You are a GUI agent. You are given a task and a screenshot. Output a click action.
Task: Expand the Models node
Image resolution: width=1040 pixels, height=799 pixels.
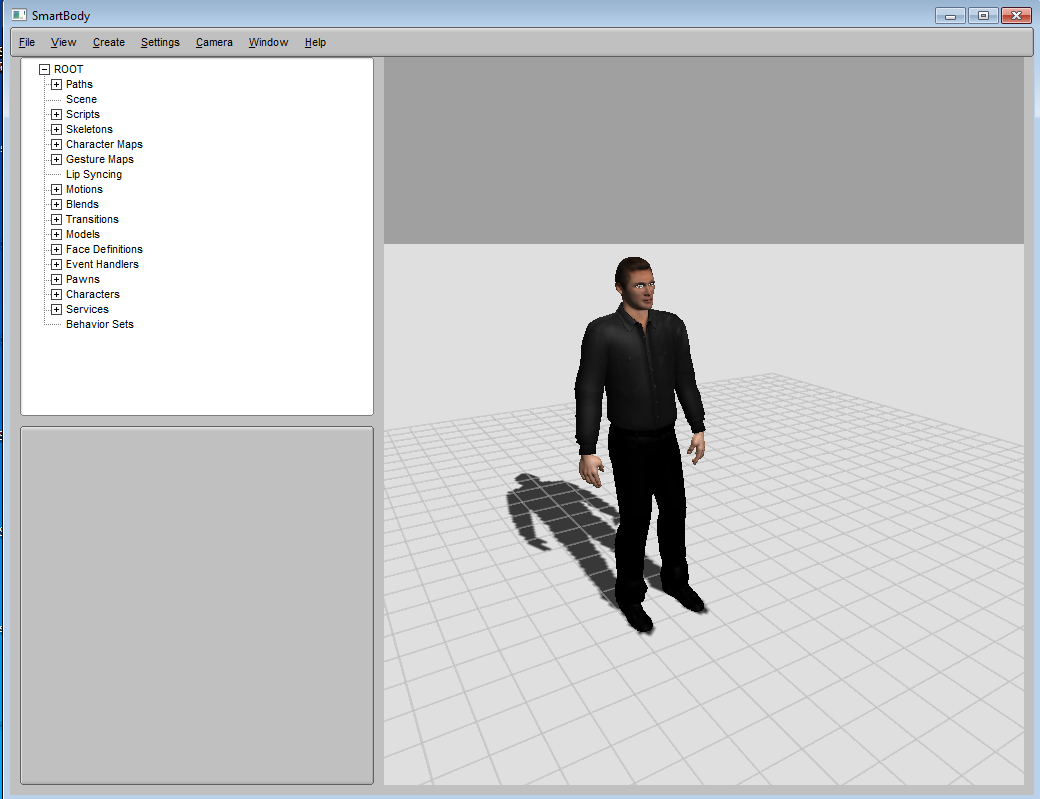pos(56,235)
